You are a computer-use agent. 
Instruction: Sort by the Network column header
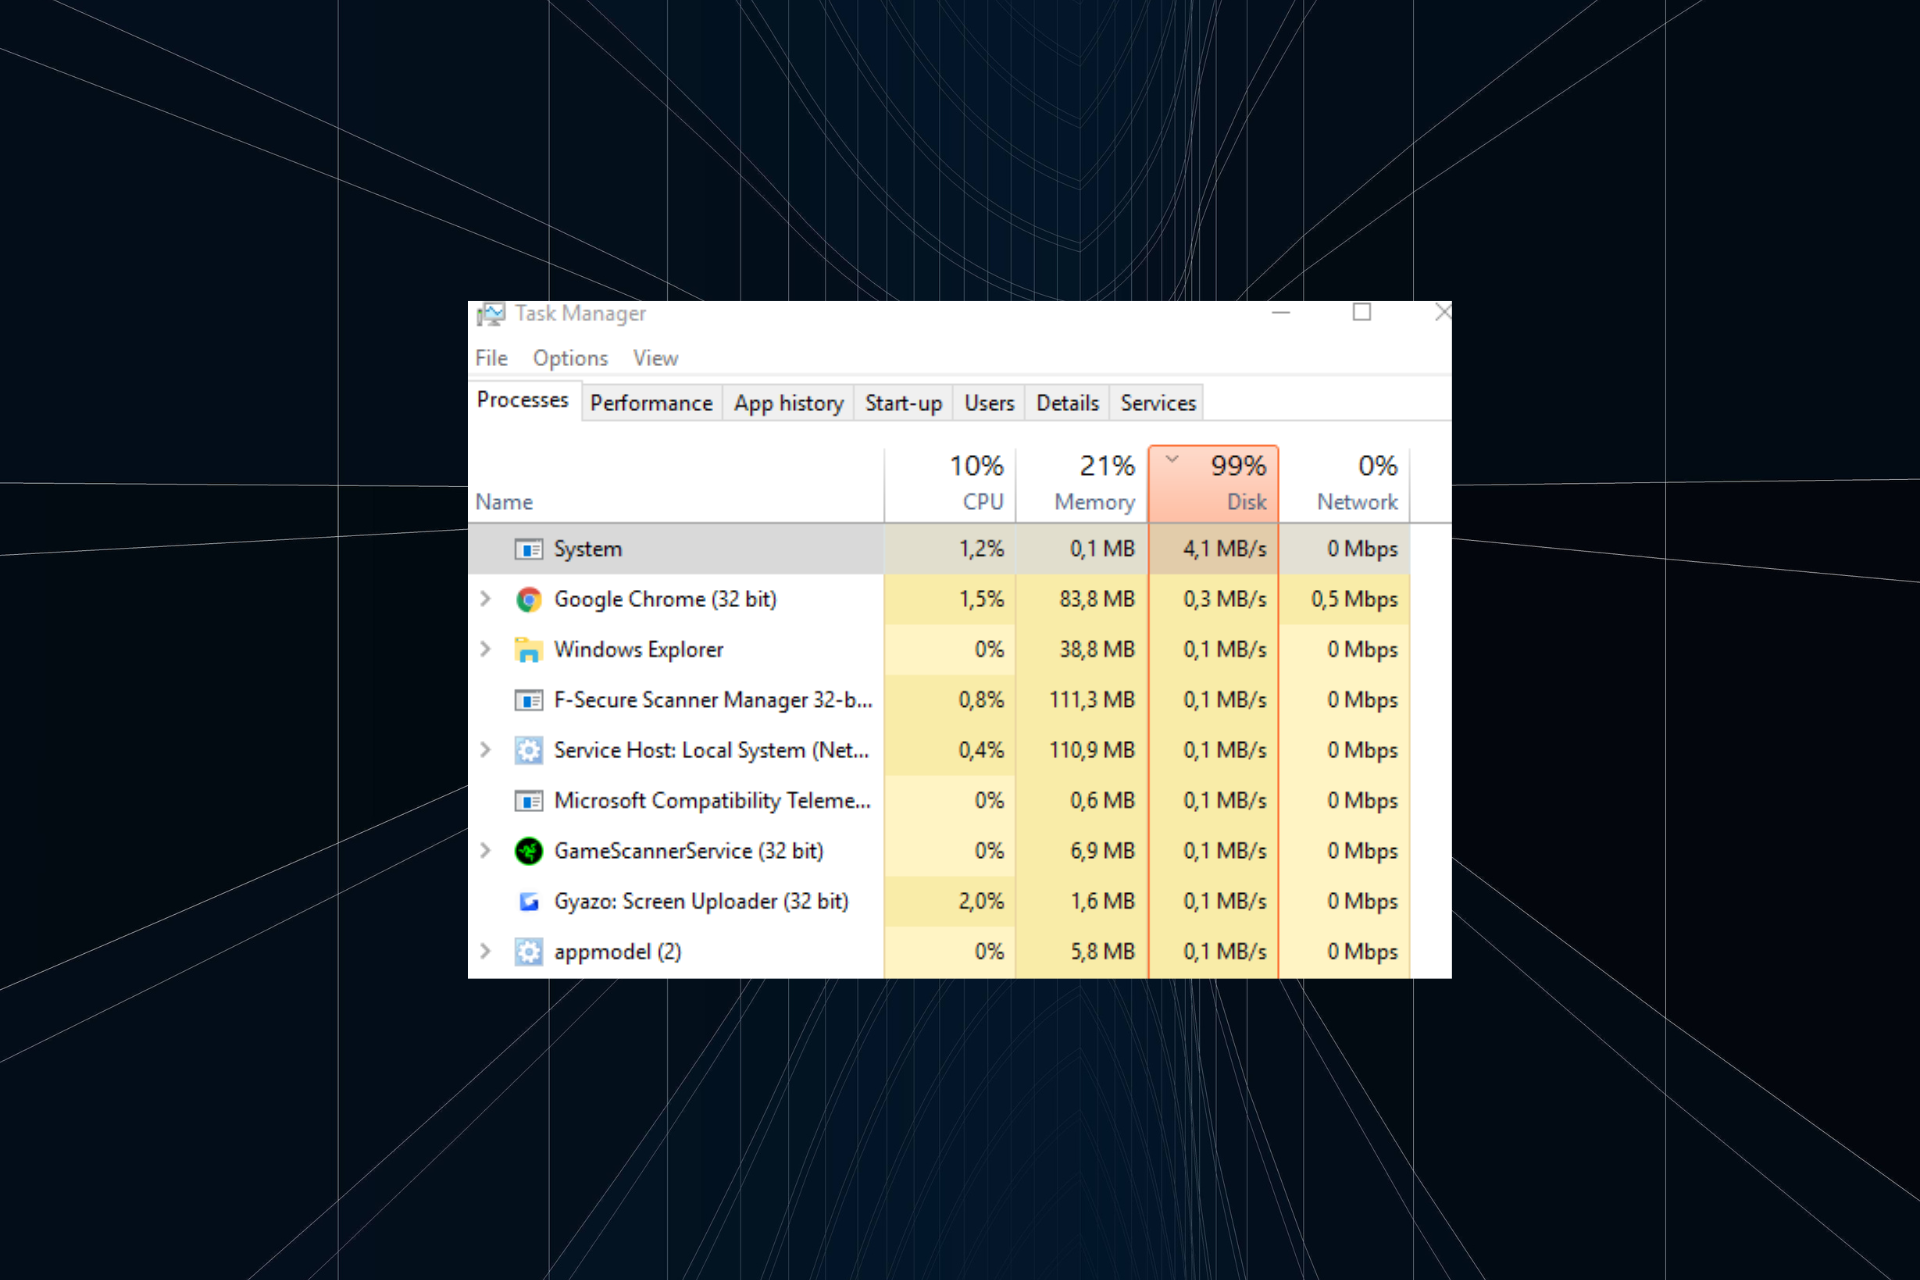1345,485
